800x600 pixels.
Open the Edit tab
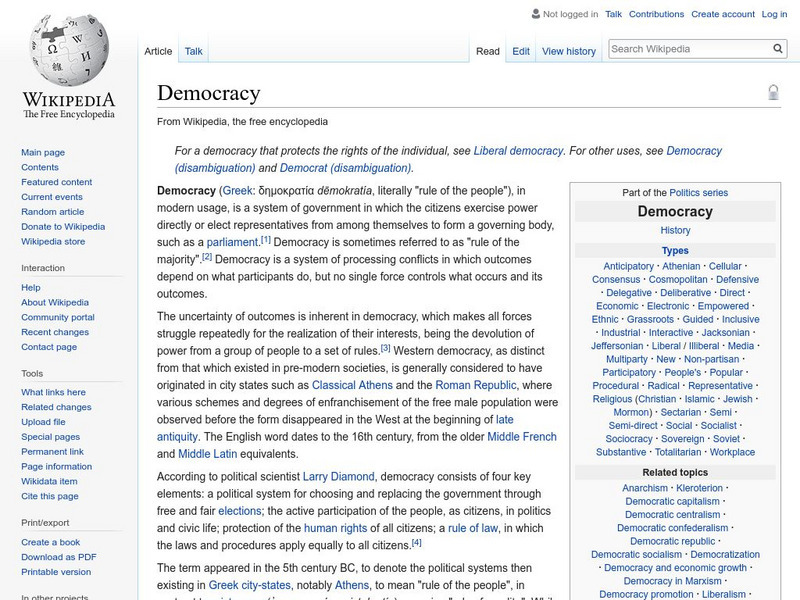[x=521, y=51]
